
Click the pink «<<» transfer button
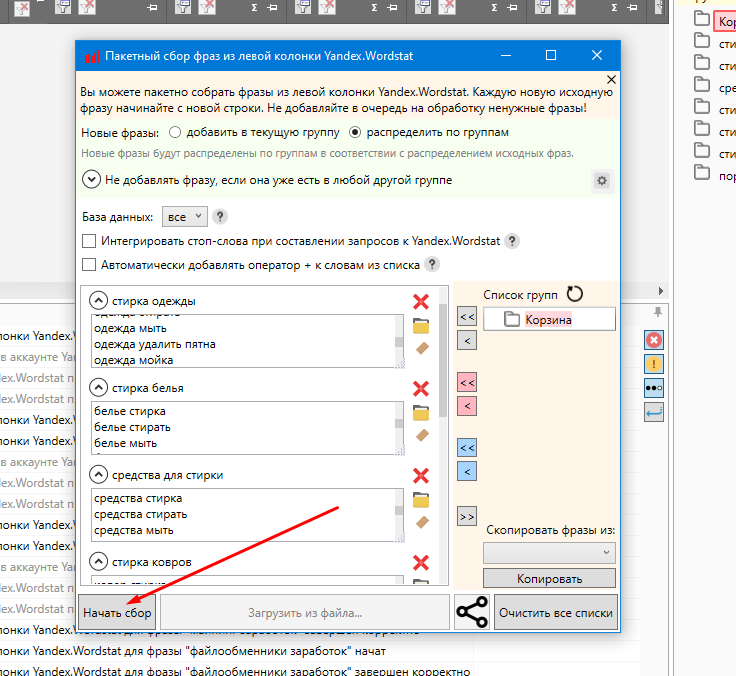pos(467,383)
